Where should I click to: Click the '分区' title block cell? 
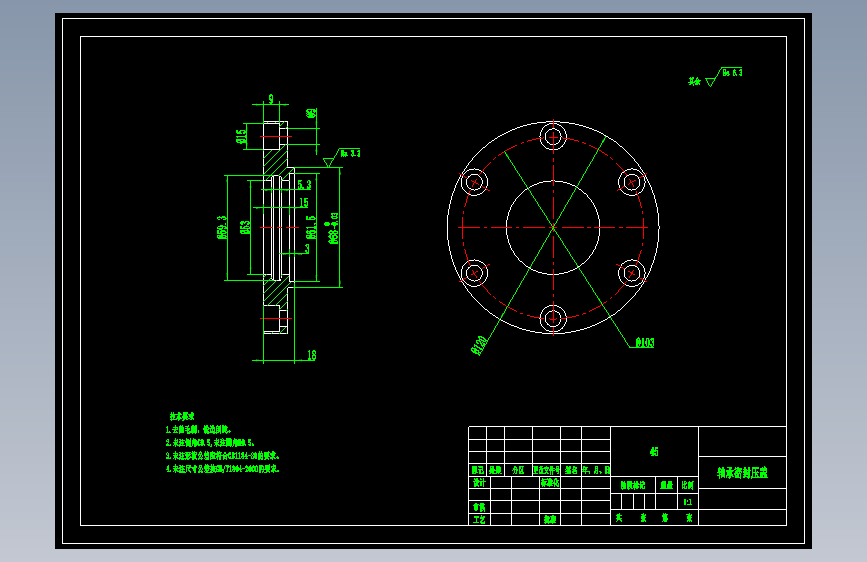pos(518,470)
